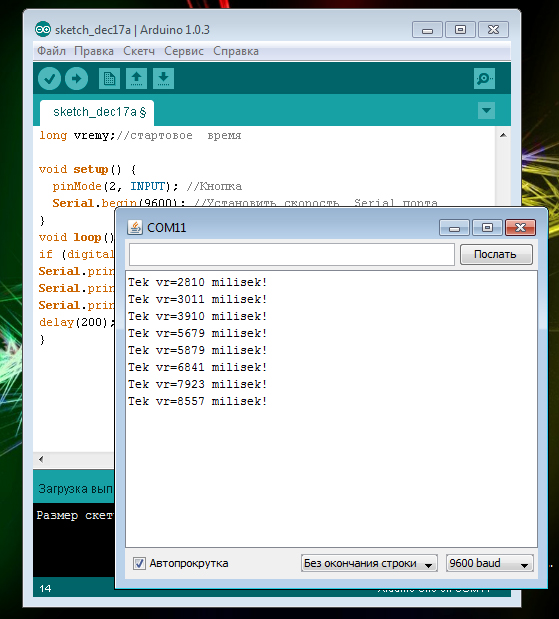Open a sketch with the up-arrow icon

click(x=137, y=79)
